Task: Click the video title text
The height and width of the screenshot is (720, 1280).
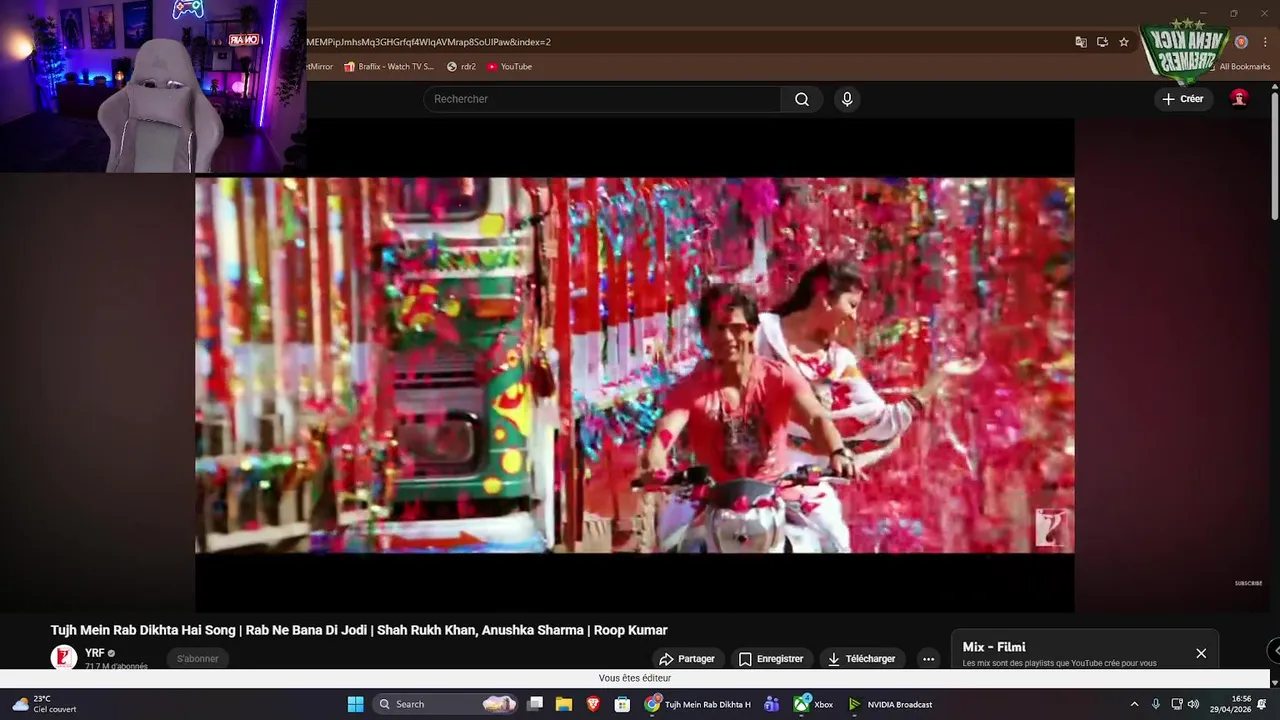Action: (359, 630)
